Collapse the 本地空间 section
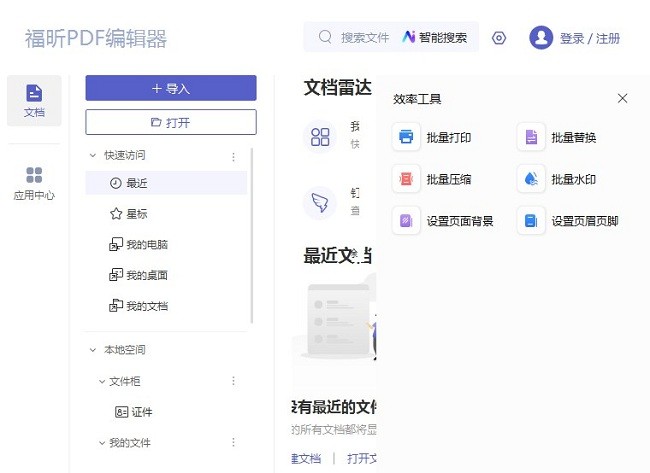This screenshot has height=473, width=650. click(x=94, y=350)
